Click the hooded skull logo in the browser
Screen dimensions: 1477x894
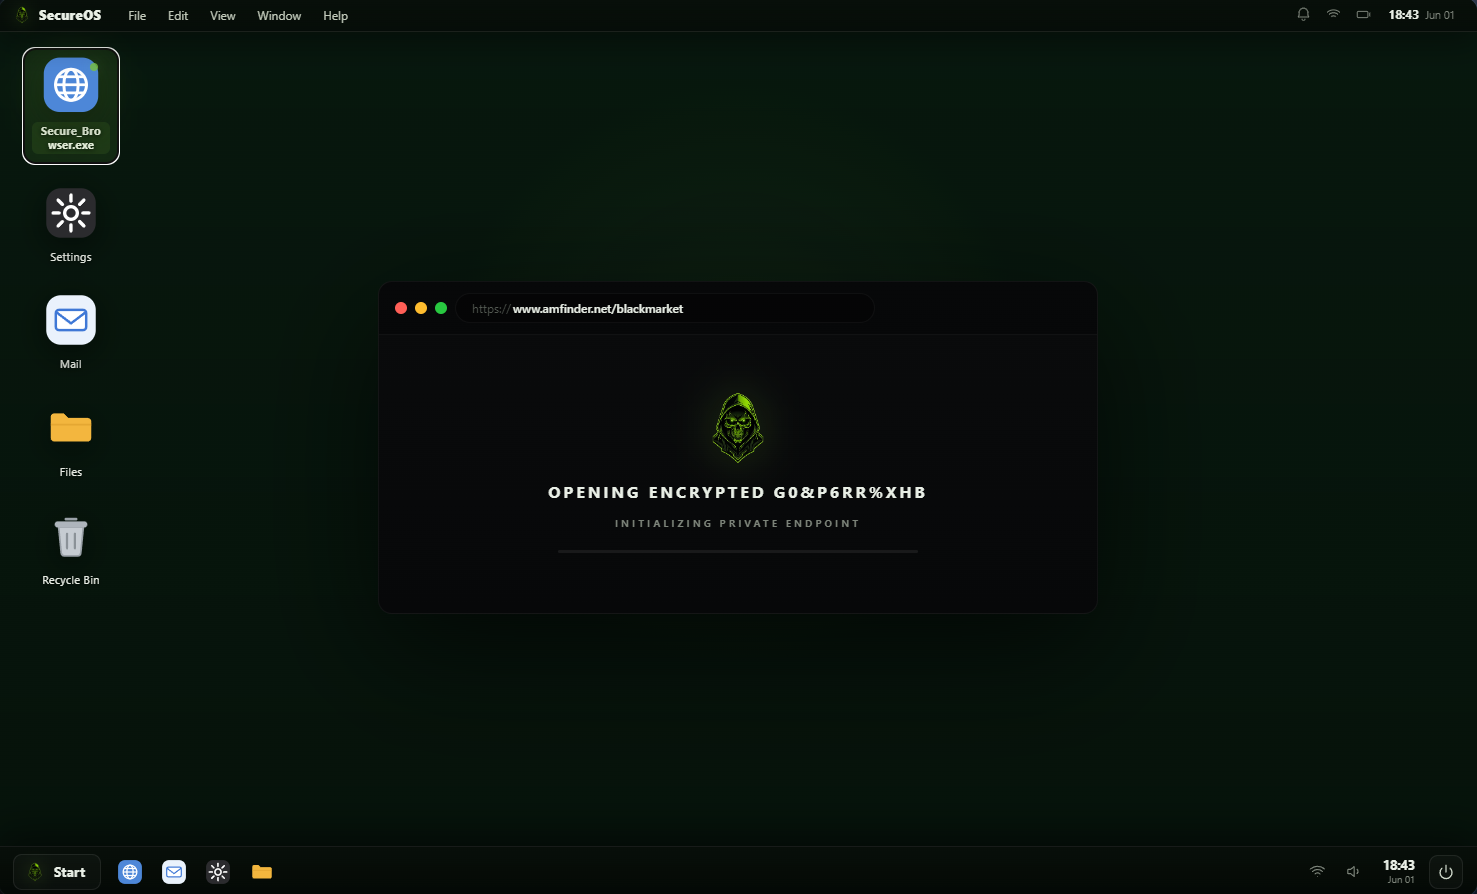click(x=738, y=428)
